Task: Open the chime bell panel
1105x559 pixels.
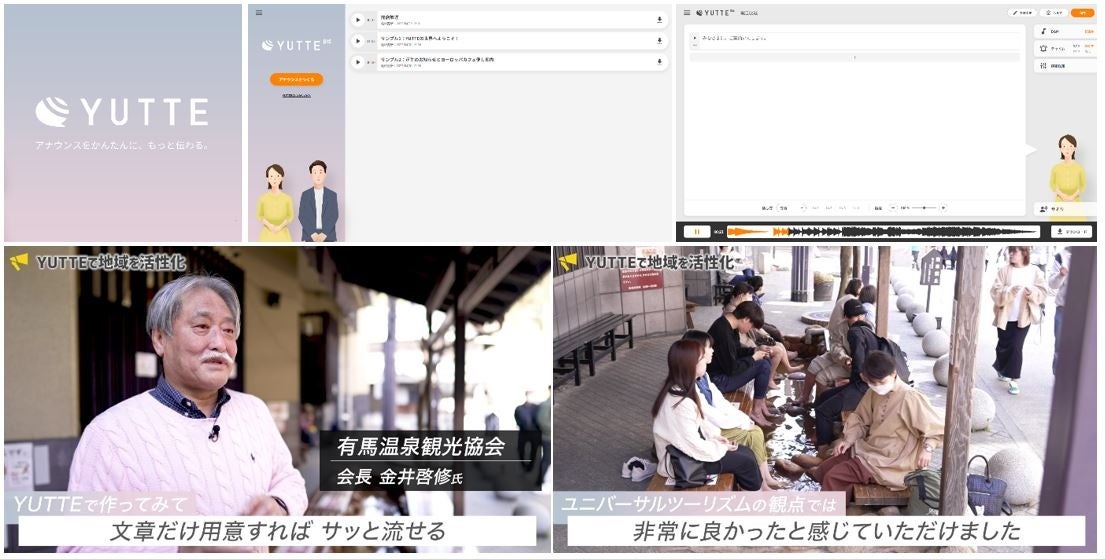Action: (x=1065, y=49)
